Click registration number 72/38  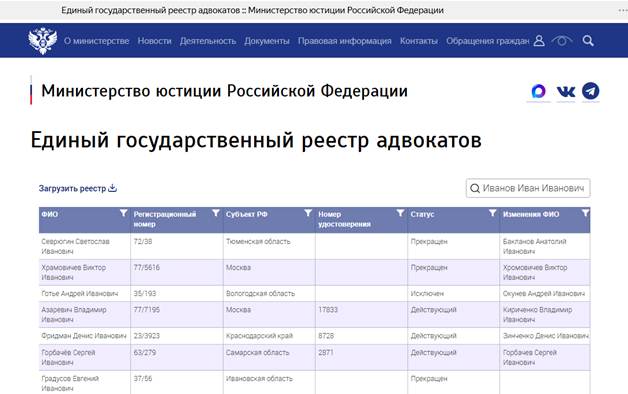point(143,241)
